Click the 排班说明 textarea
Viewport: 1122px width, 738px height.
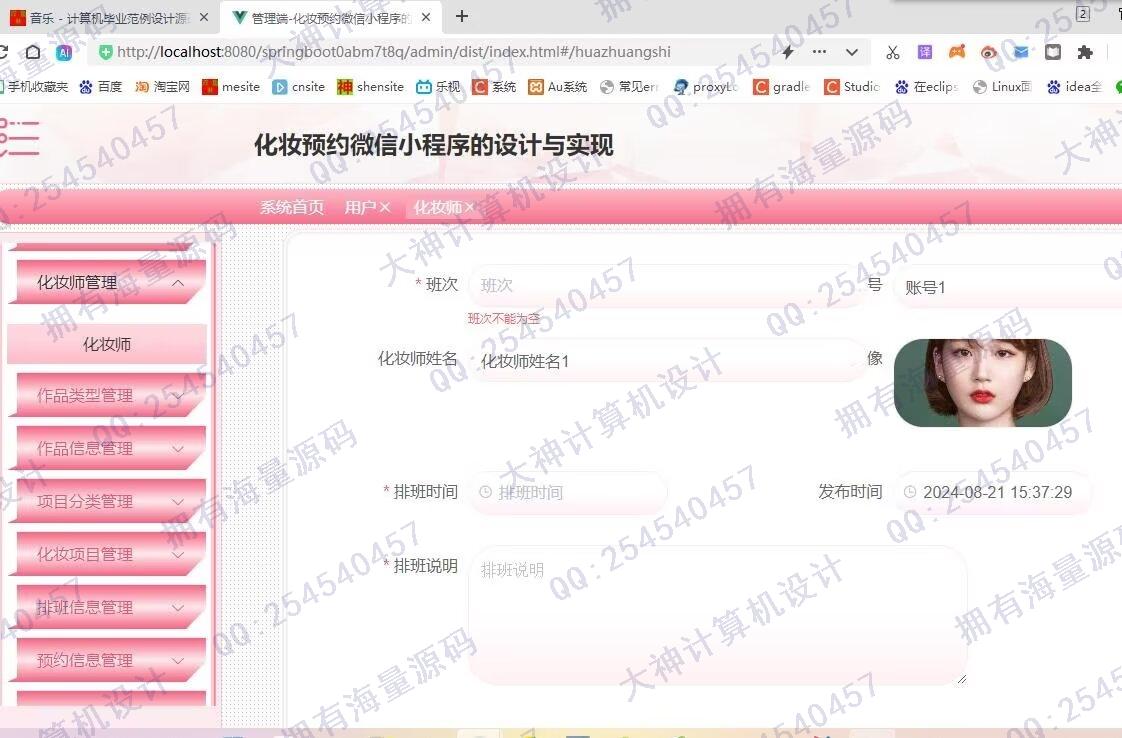[x=718, y=616]
